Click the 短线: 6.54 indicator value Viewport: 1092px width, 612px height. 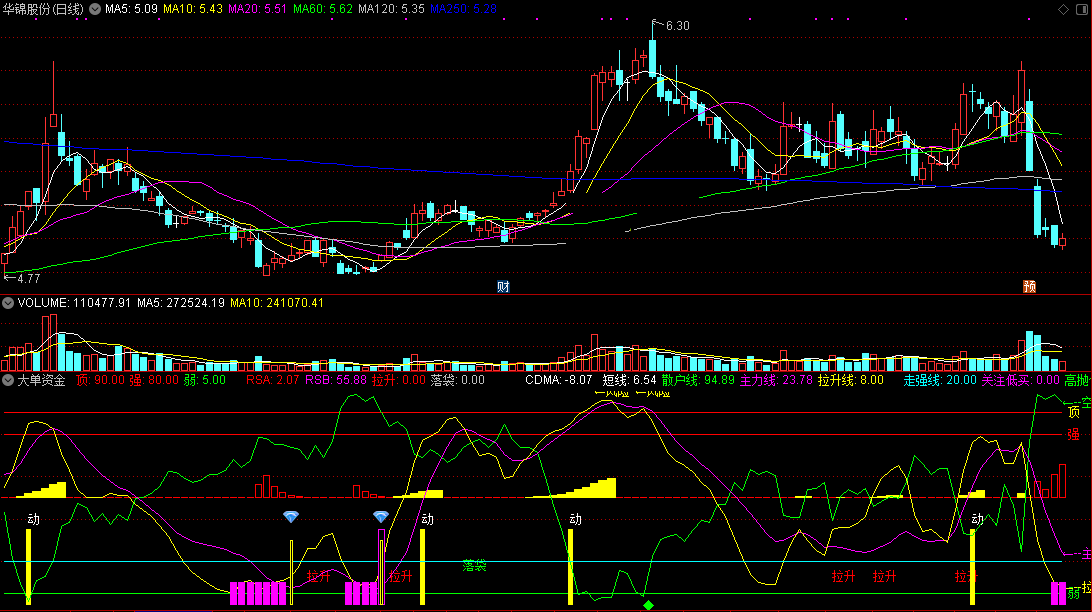coord(629,380)
